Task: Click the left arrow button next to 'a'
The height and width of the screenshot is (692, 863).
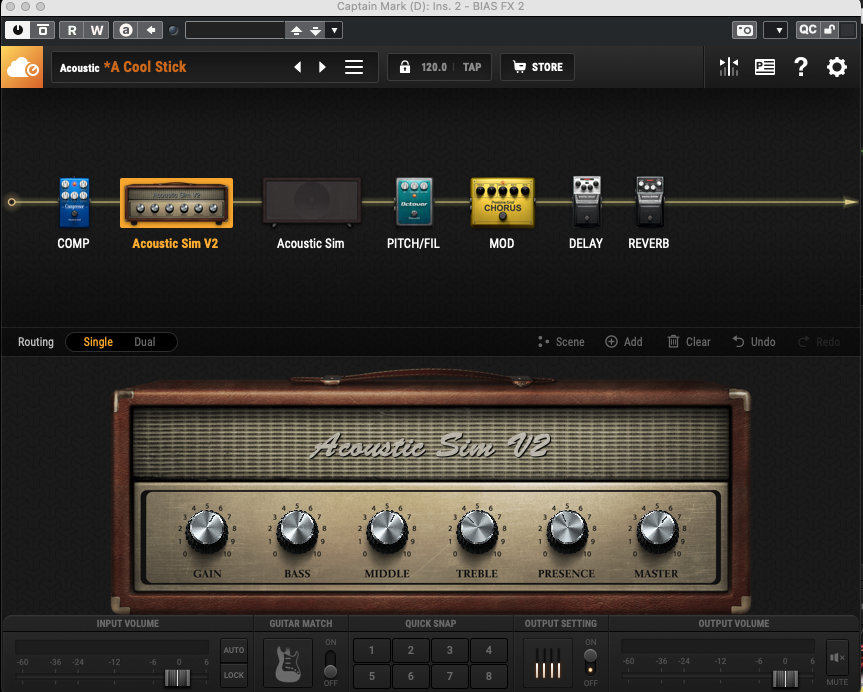Action: click(x=150, y=30)
